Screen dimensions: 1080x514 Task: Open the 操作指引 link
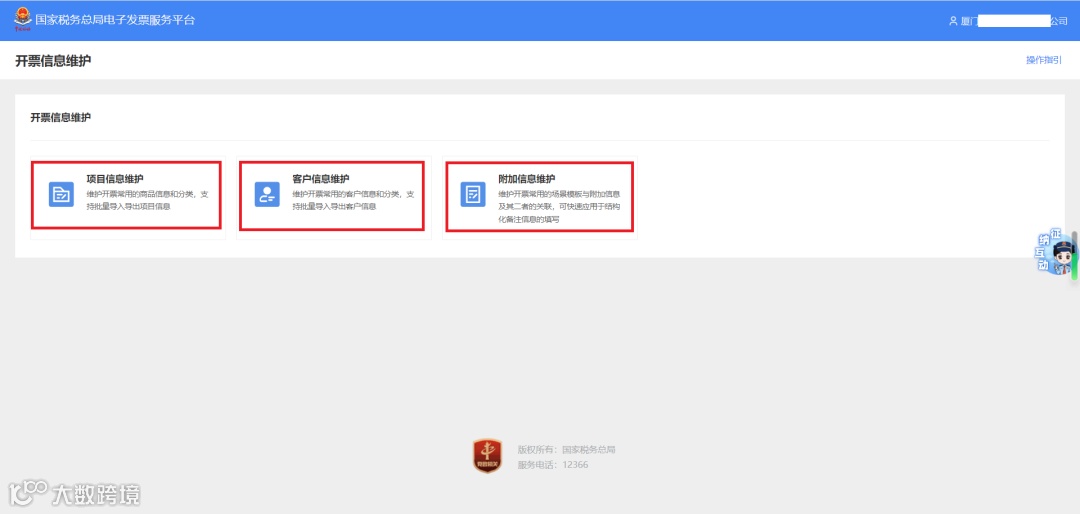pos(1044,60)
